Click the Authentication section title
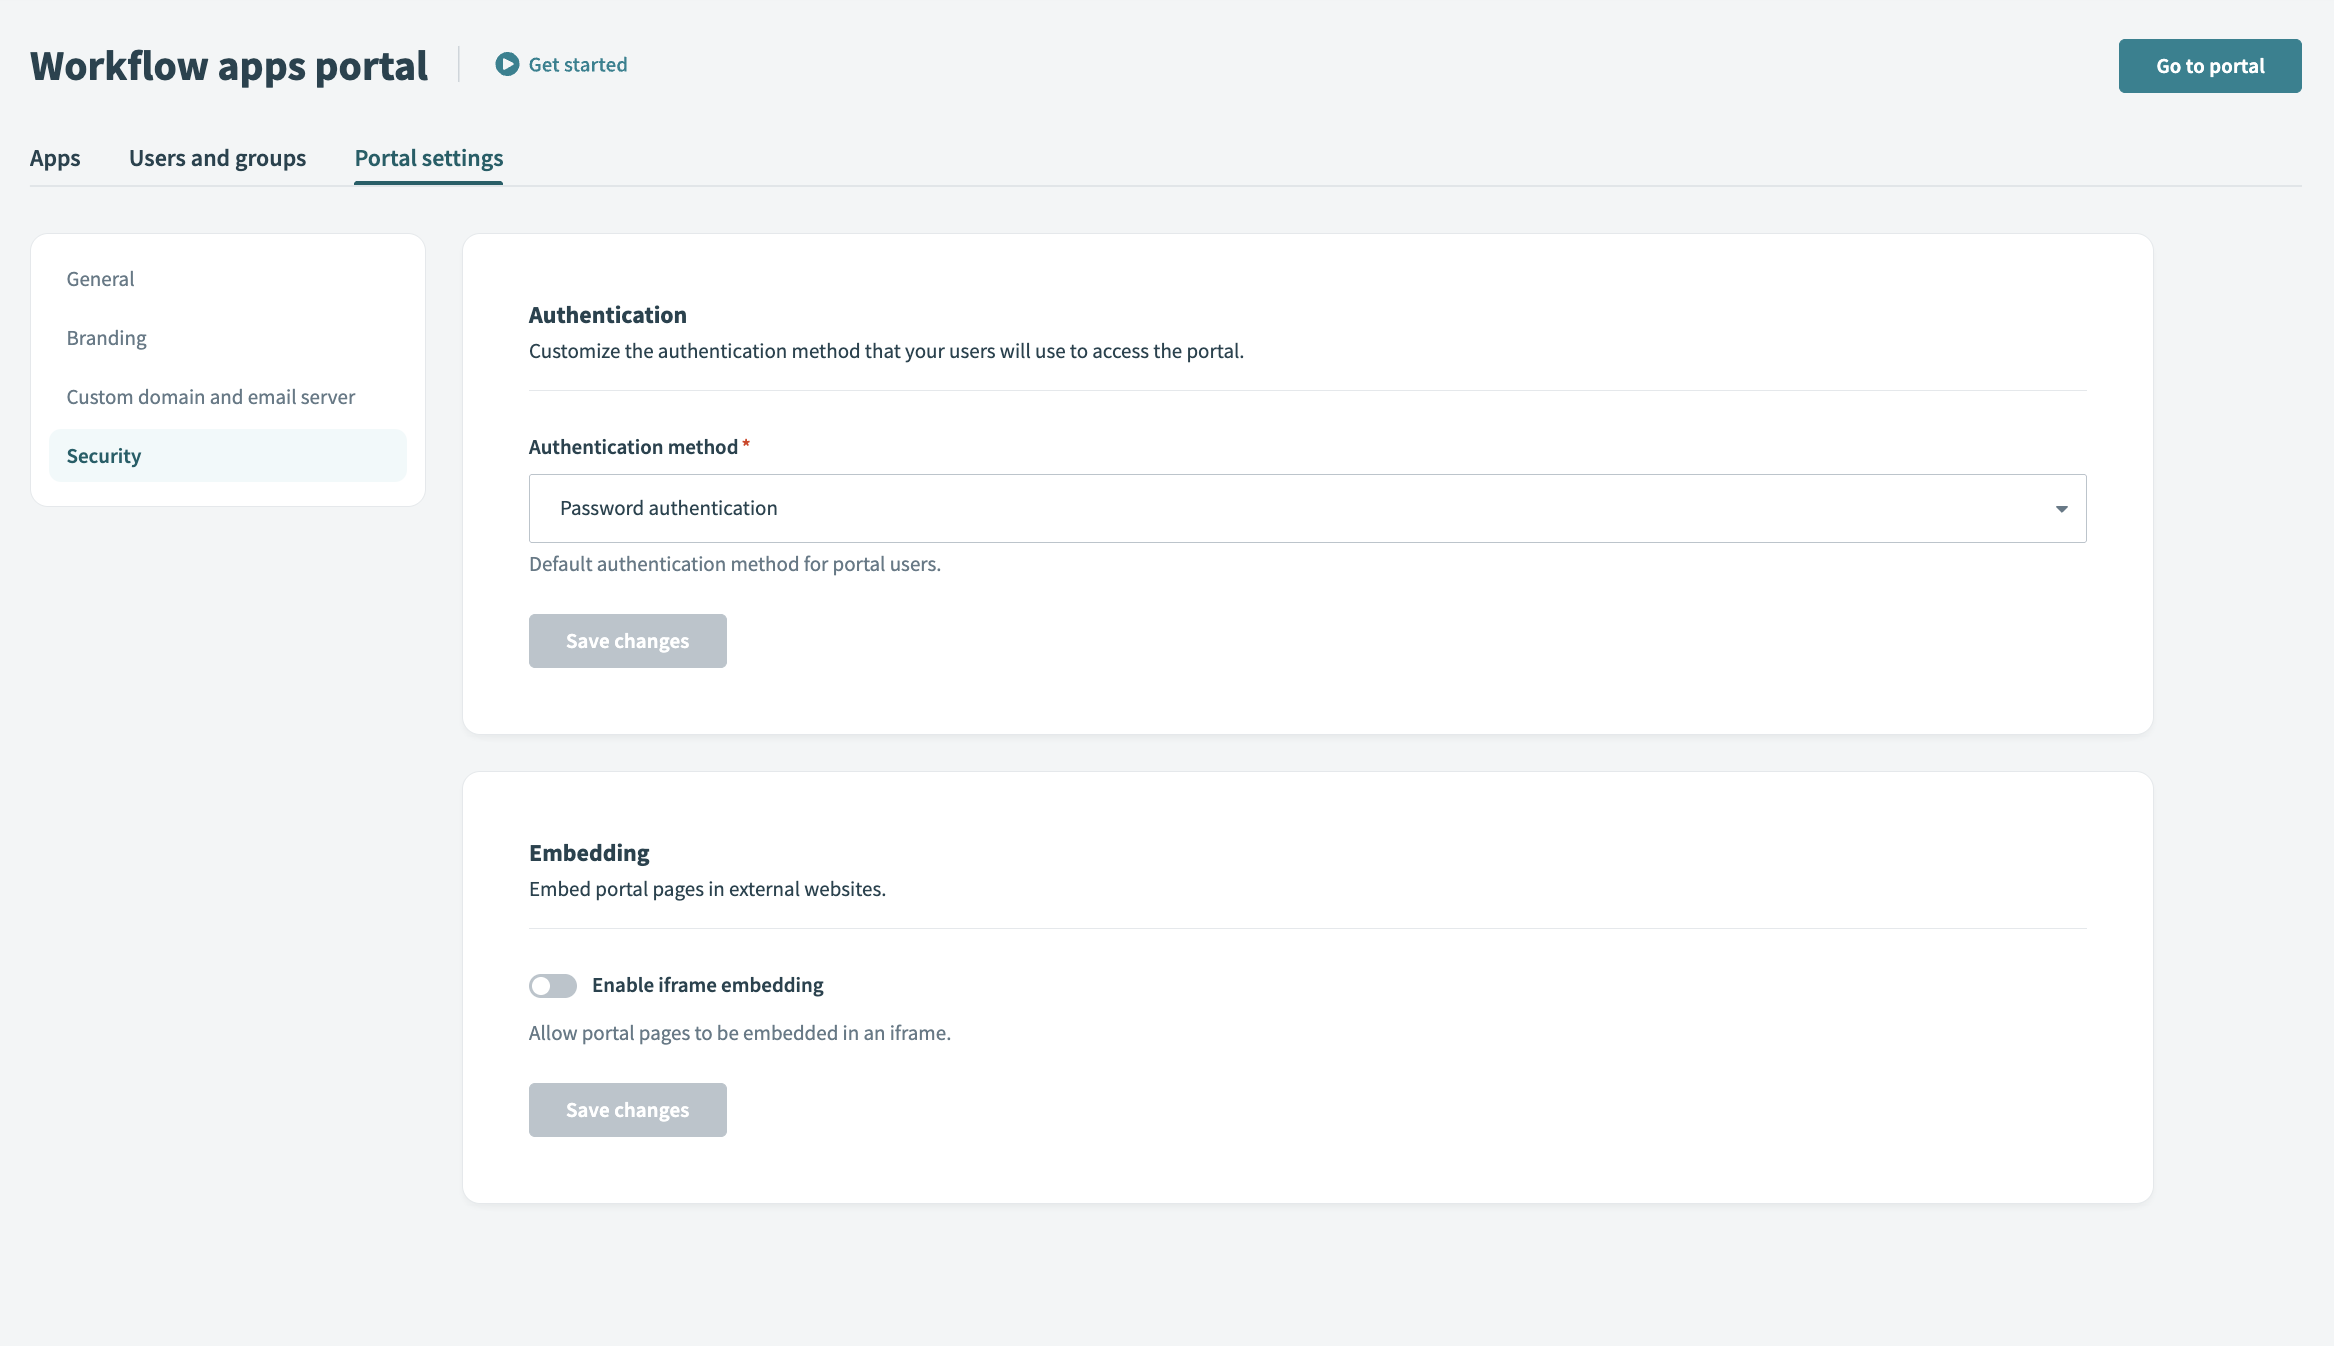This screenshot has width=2334, height=1346. tap(607, 314)
